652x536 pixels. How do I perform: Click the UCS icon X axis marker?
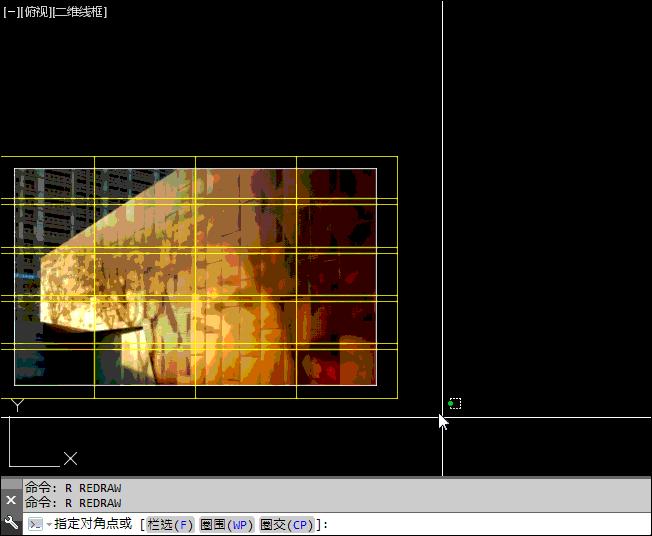pyautogui.click(x=70, y=459)
